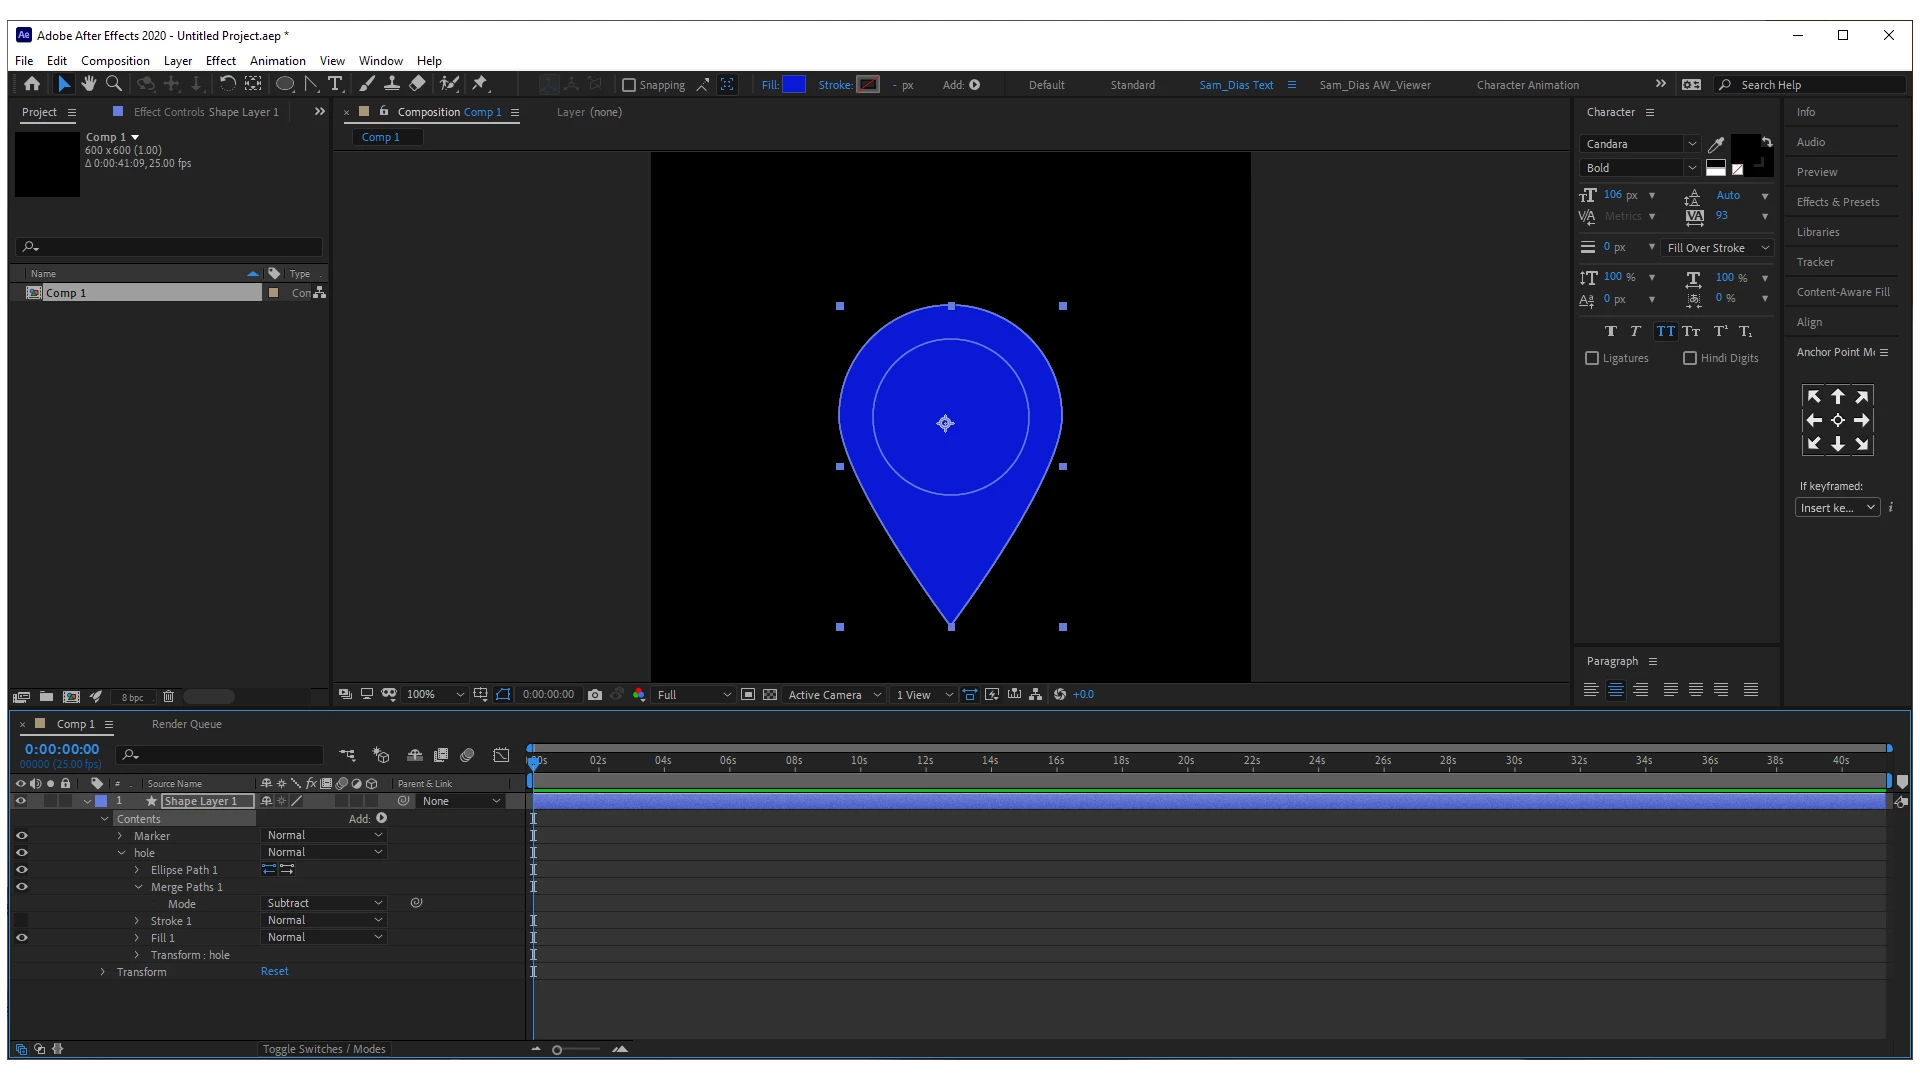The width and height of the screenshot is (1920, 1080).
Task: Select the Horizontal Type tool
Action: (x=335, y=84)
